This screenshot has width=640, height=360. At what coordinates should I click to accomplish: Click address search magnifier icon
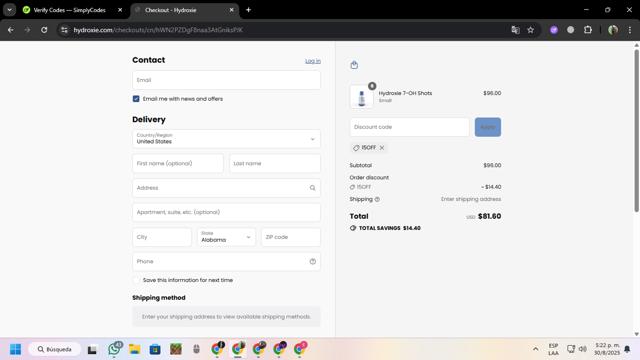click(312, 188)
